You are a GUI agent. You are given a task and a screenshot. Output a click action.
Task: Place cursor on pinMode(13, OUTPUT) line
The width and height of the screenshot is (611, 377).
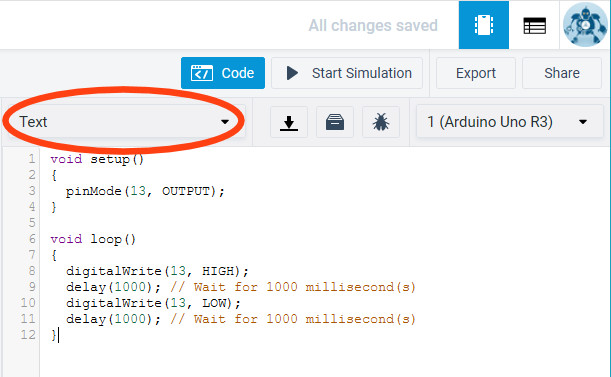(x=145, y=191)
